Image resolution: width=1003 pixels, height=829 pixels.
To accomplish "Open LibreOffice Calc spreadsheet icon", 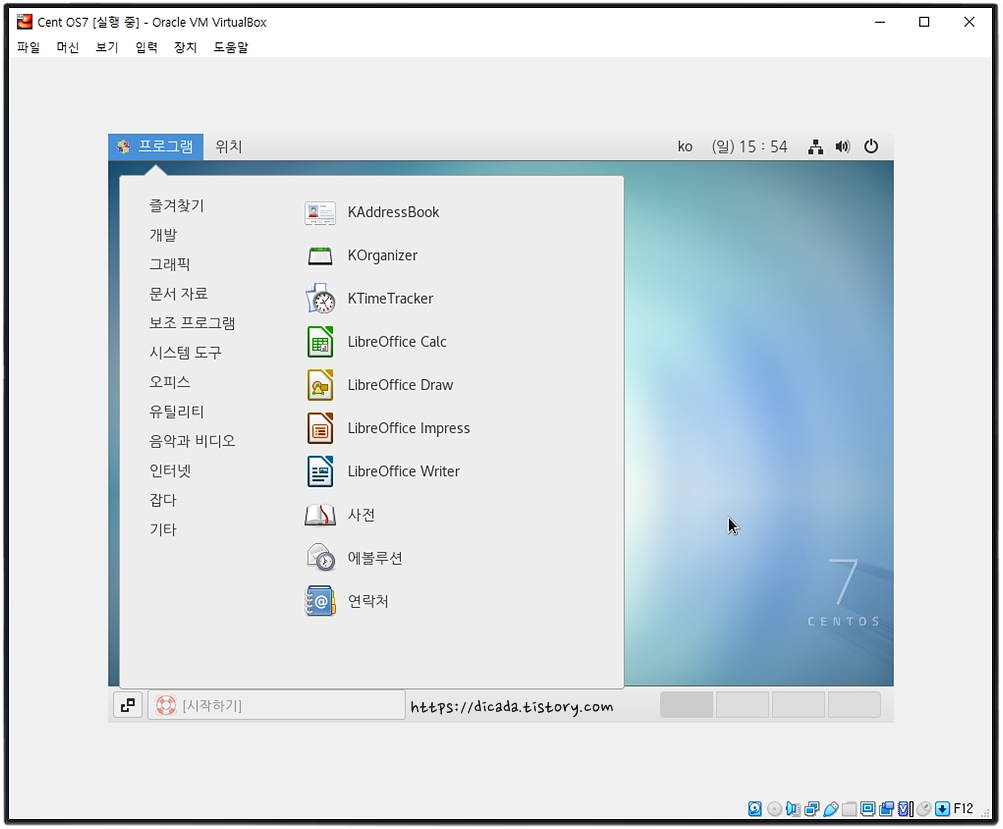I will [320, 342].
